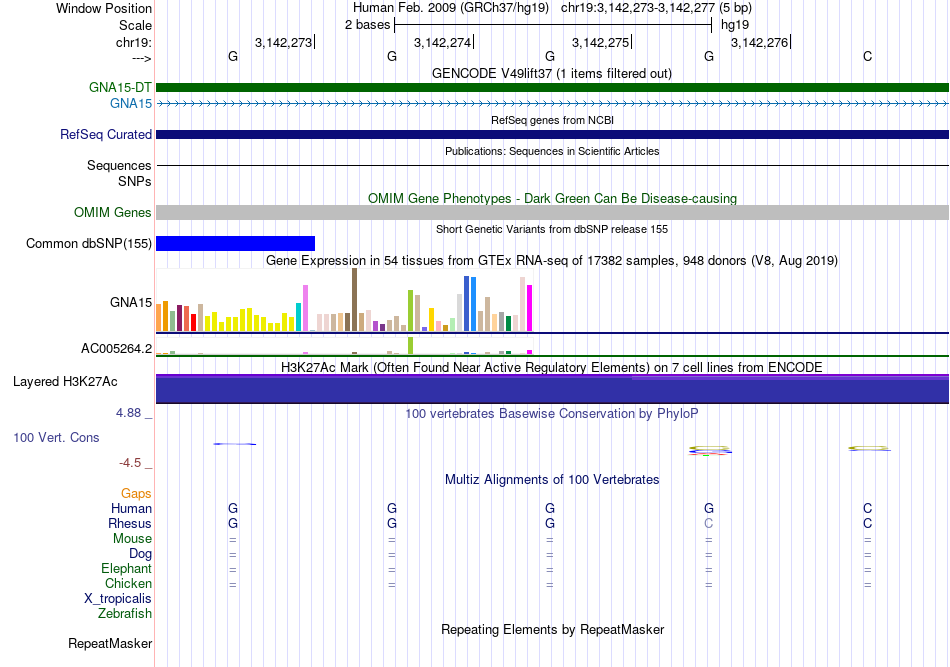Click the 2 bases scale bar

click(553, 25)
